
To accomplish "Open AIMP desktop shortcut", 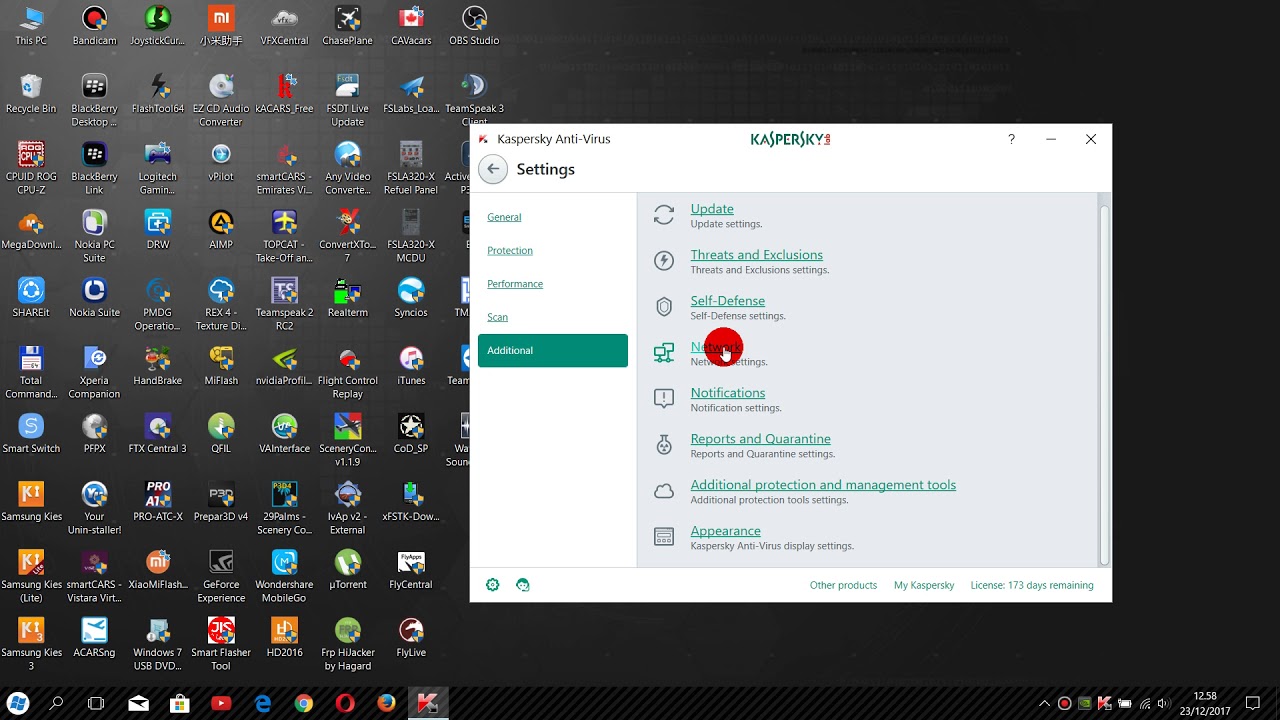I will (x=221, y=230).
